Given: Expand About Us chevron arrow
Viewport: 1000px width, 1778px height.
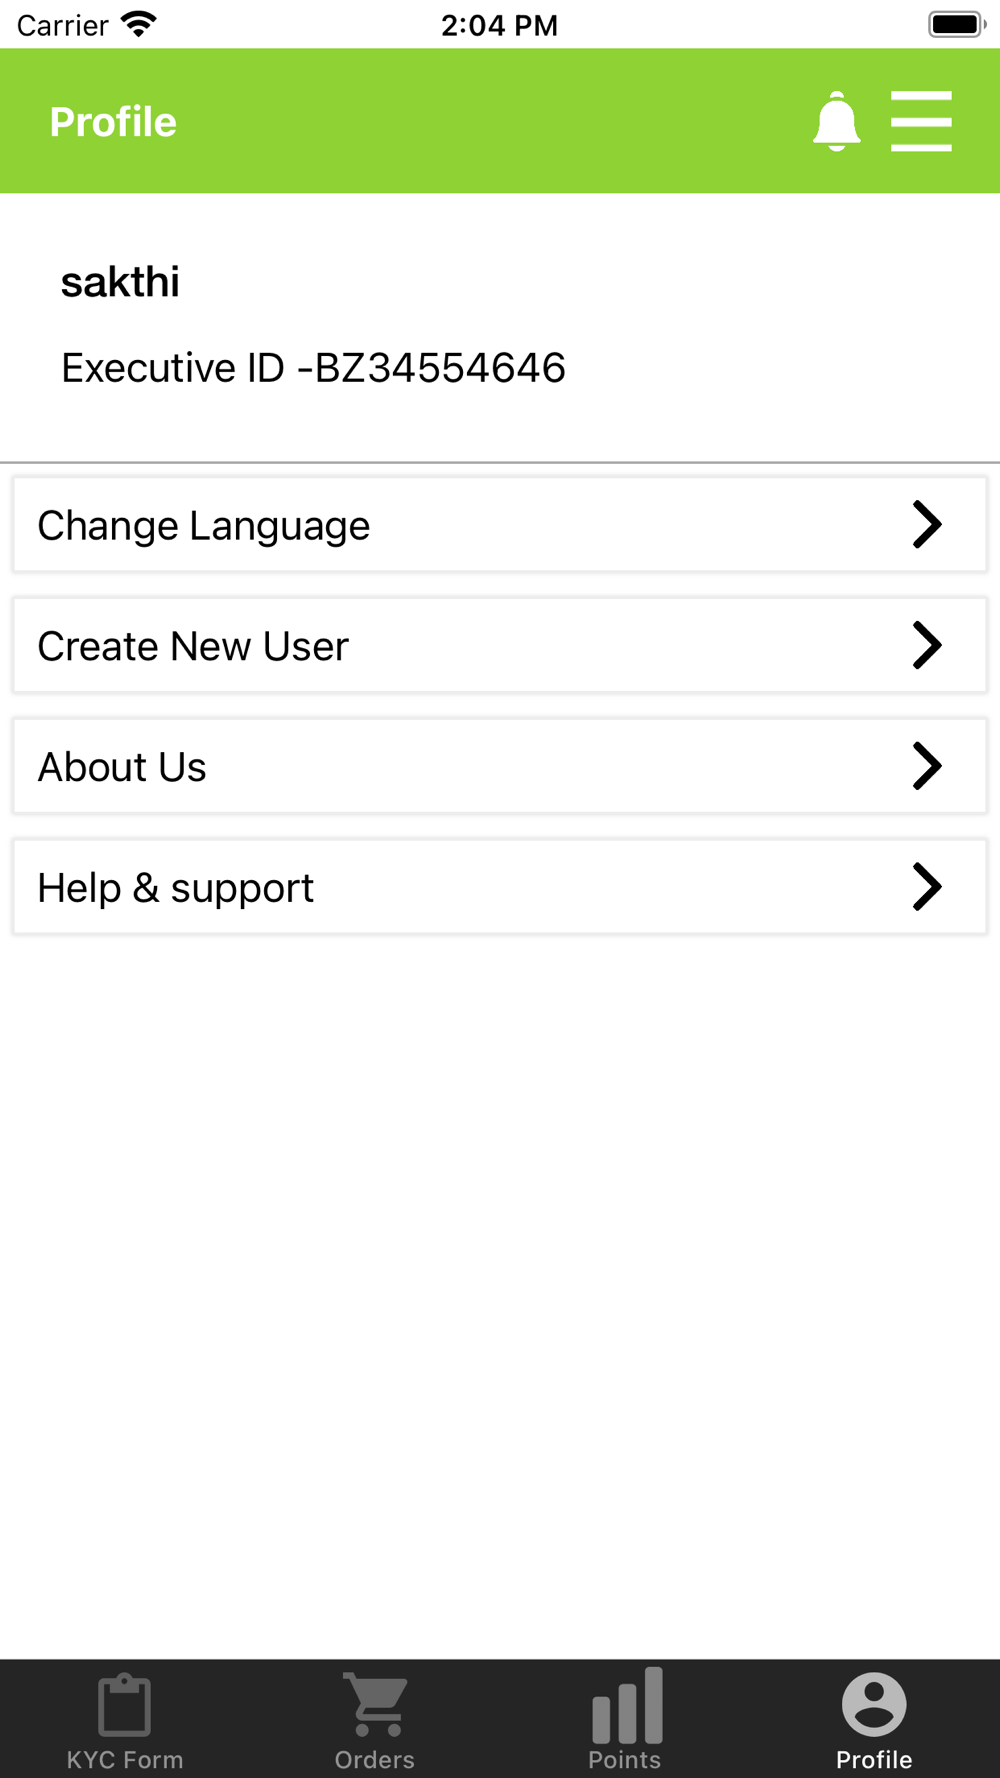Looking at the screenshot, I should pyautogui.click(x=927, y=767).
